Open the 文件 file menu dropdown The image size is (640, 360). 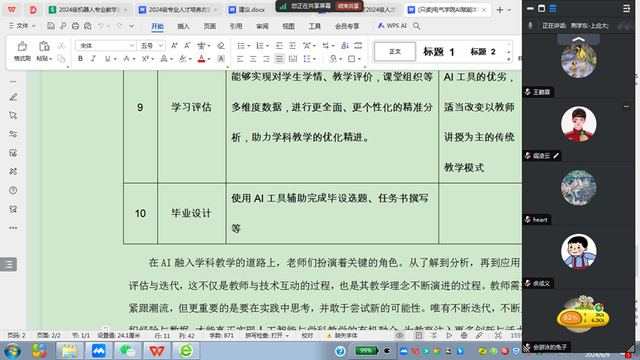coord(22,26)
